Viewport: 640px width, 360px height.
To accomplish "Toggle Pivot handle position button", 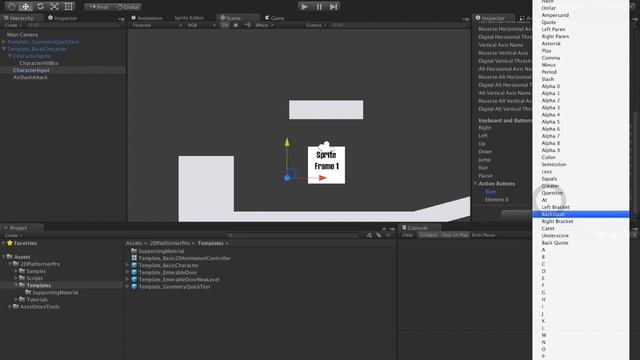I will click(x=99, y=7).
